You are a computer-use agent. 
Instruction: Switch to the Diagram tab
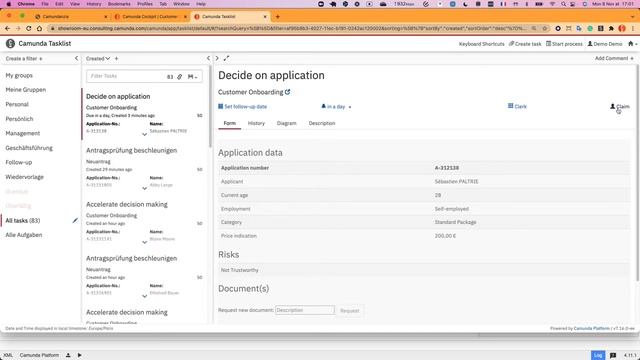287,123
